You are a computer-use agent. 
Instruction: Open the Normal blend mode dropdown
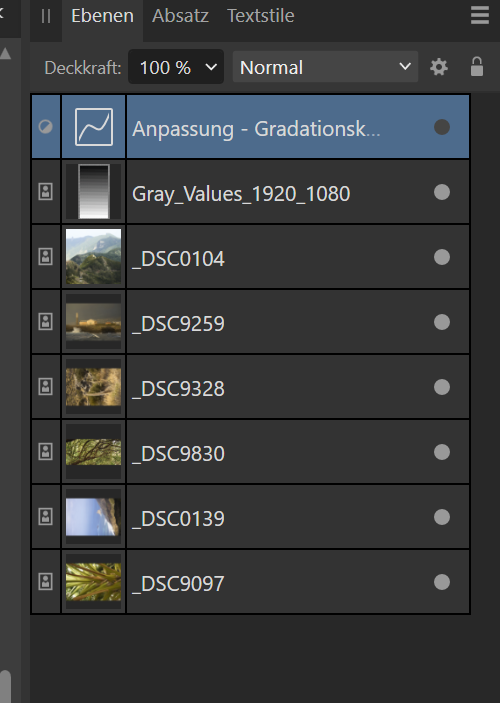point(325,67)
